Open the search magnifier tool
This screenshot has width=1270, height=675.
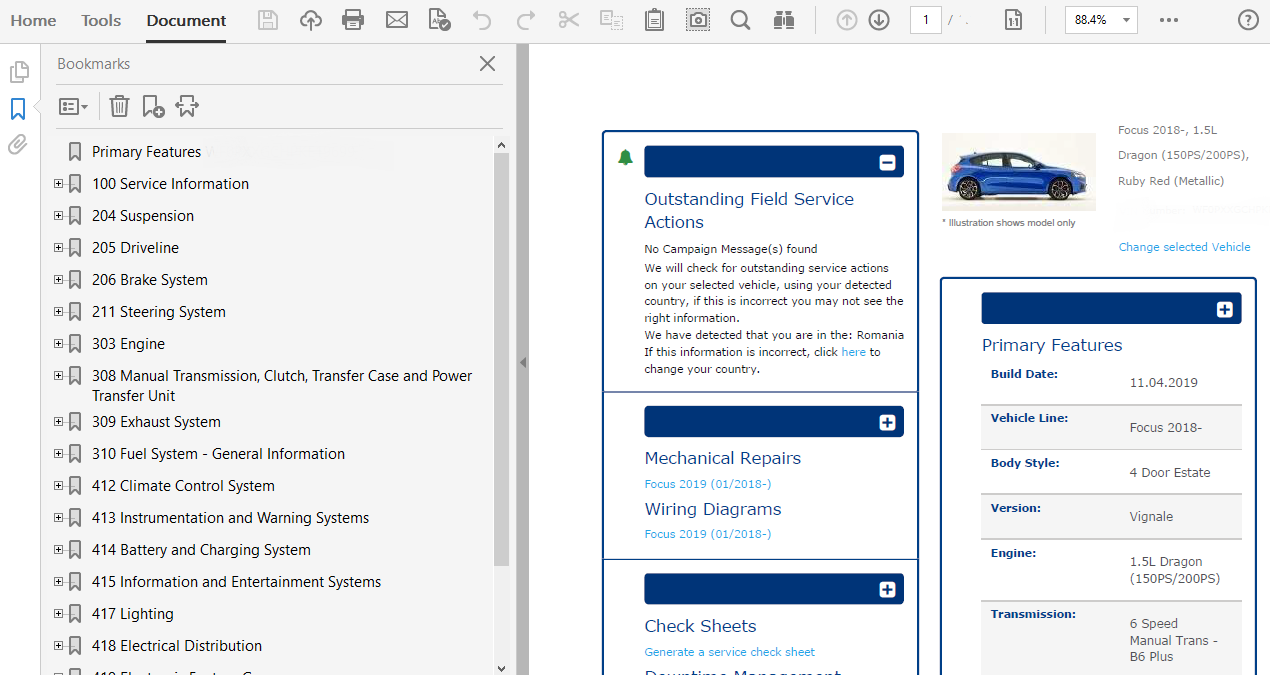pyautogui.click(x=740, y=20)
